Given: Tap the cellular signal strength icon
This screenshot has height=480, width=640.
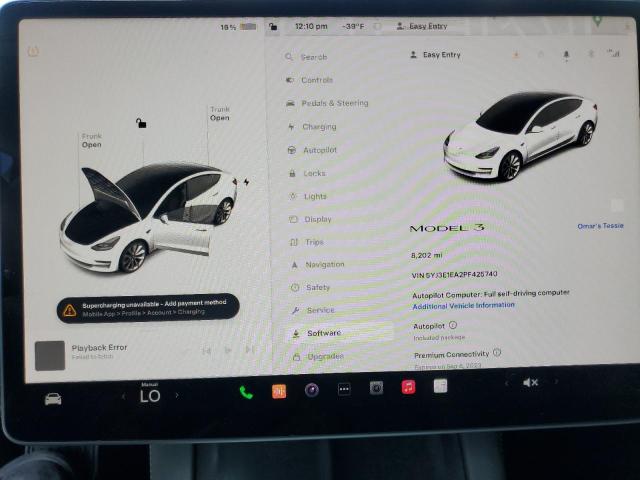Looking at the screenshot, I should coord(613,53).
